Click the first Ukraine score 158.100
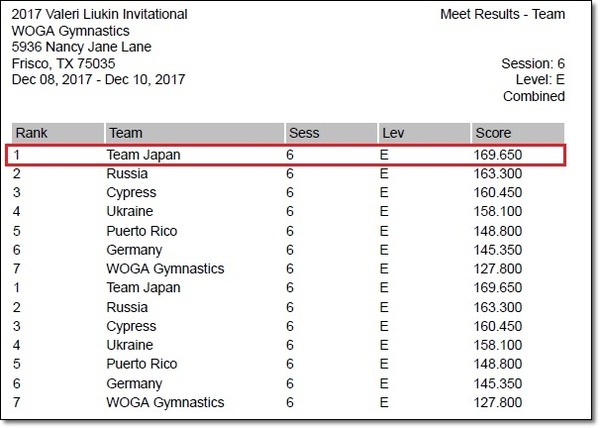The width and height of the screenshot is (600, 428). point(498,211)
